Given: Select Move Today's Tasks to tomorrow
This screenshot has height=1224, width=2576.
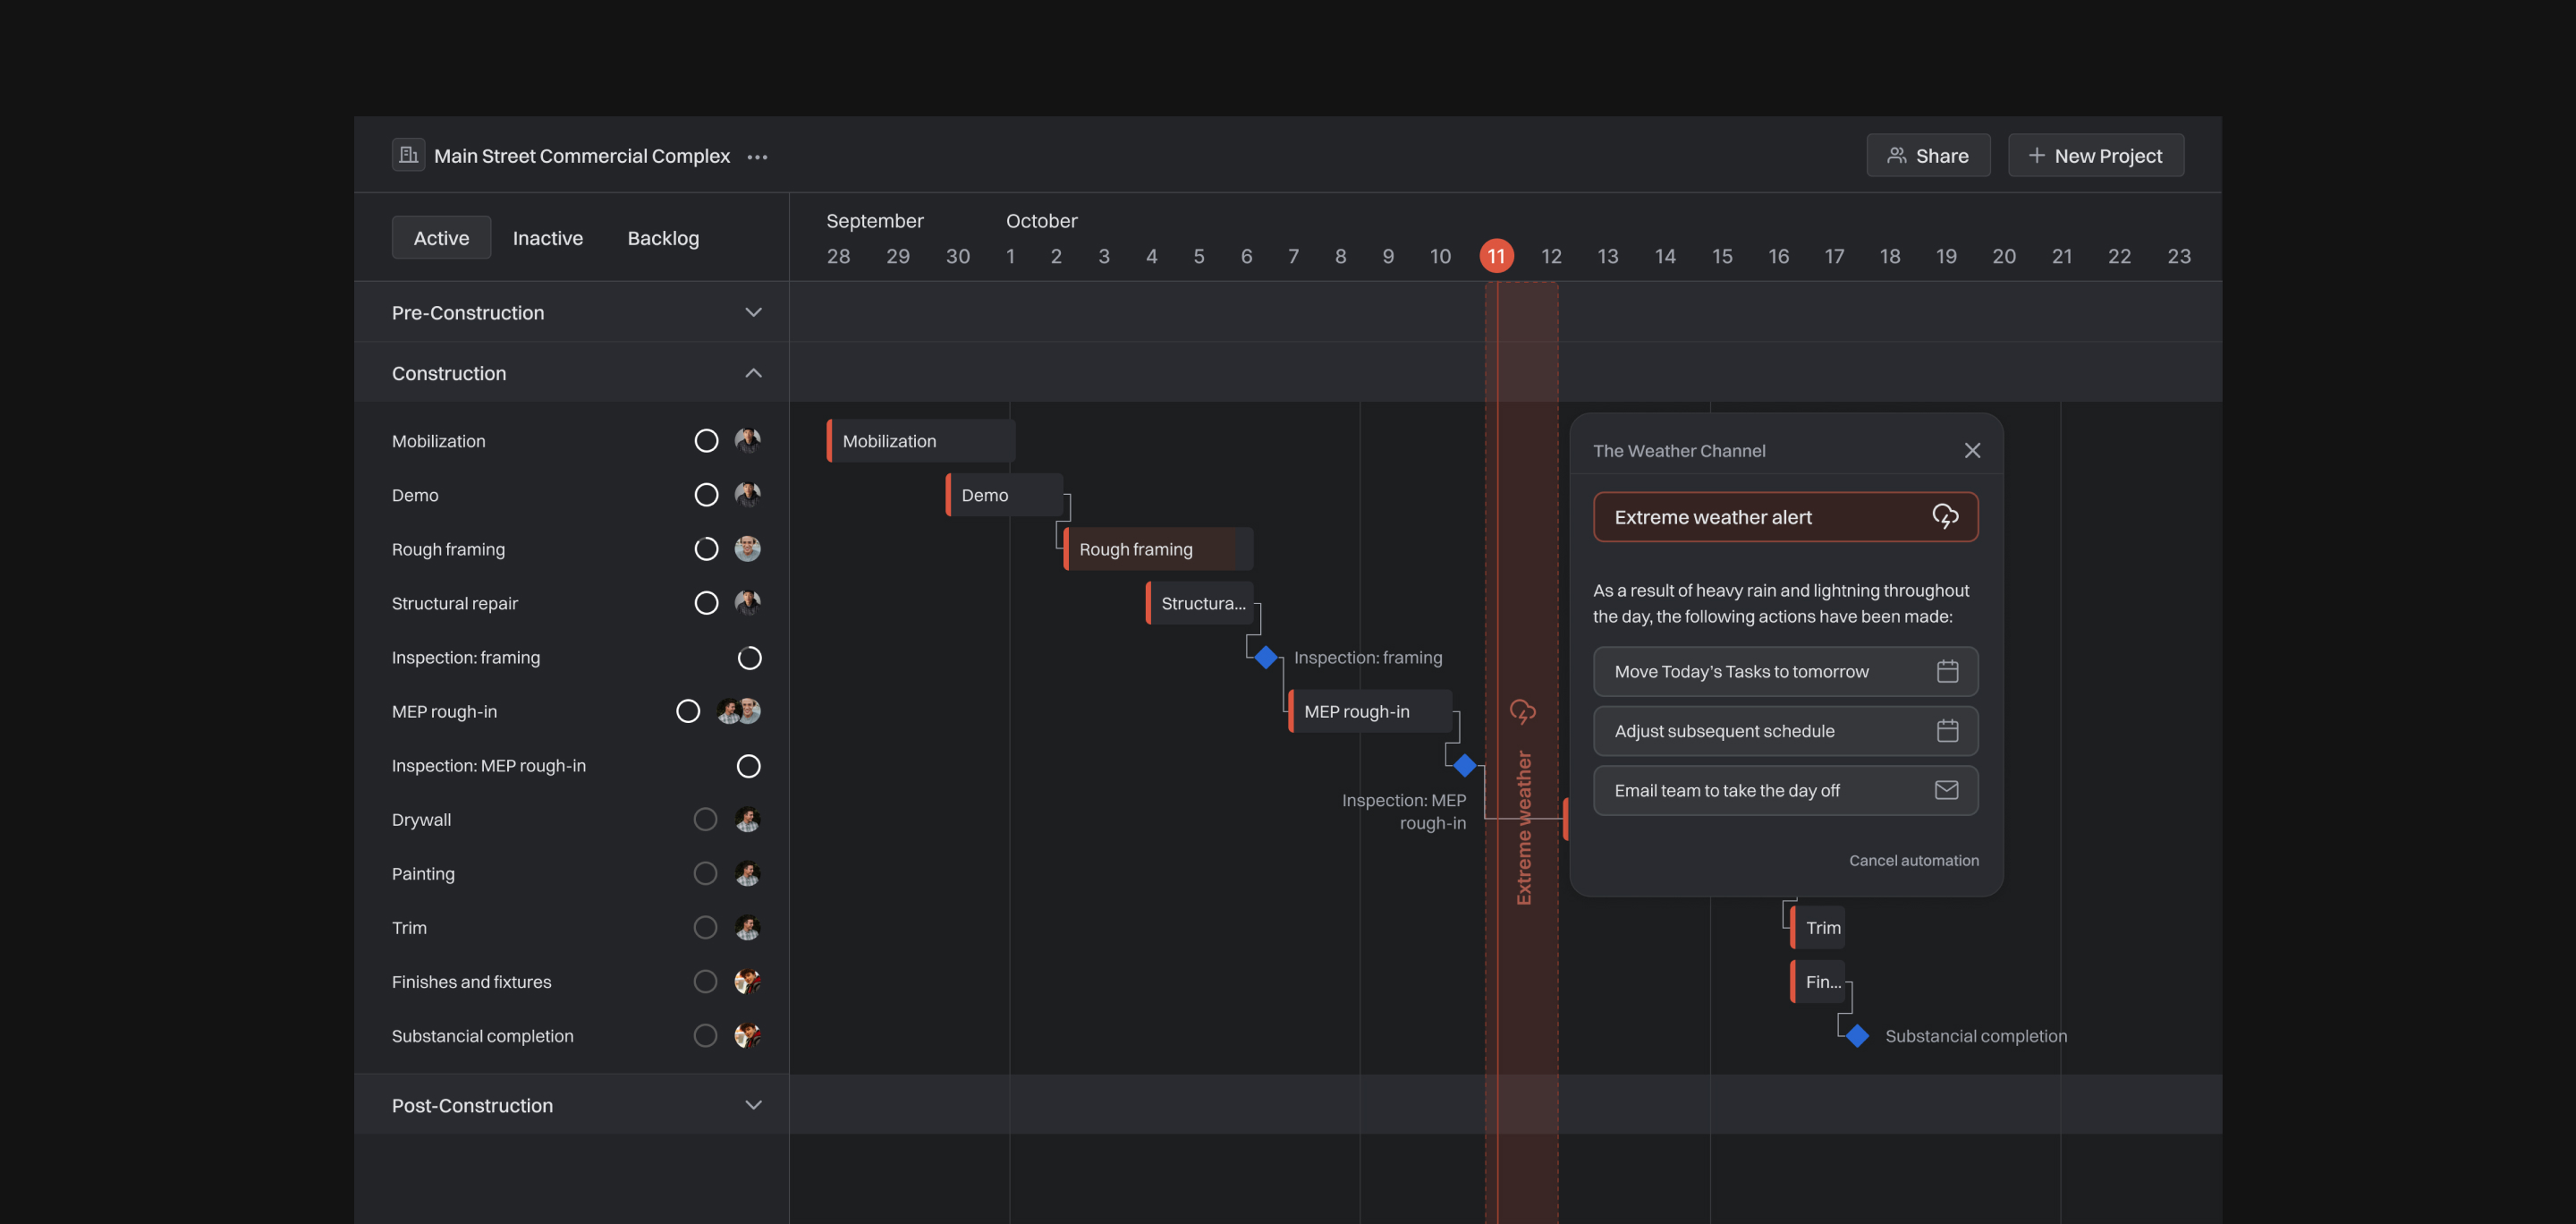Looking at the screenshot, I should [x=1786, y=671].
